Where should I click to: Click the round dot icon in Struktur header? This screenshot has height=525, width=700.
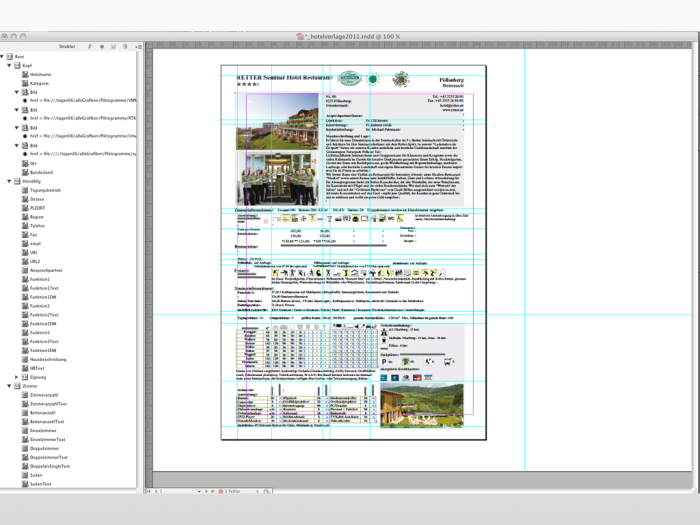[x=102, y=46]
